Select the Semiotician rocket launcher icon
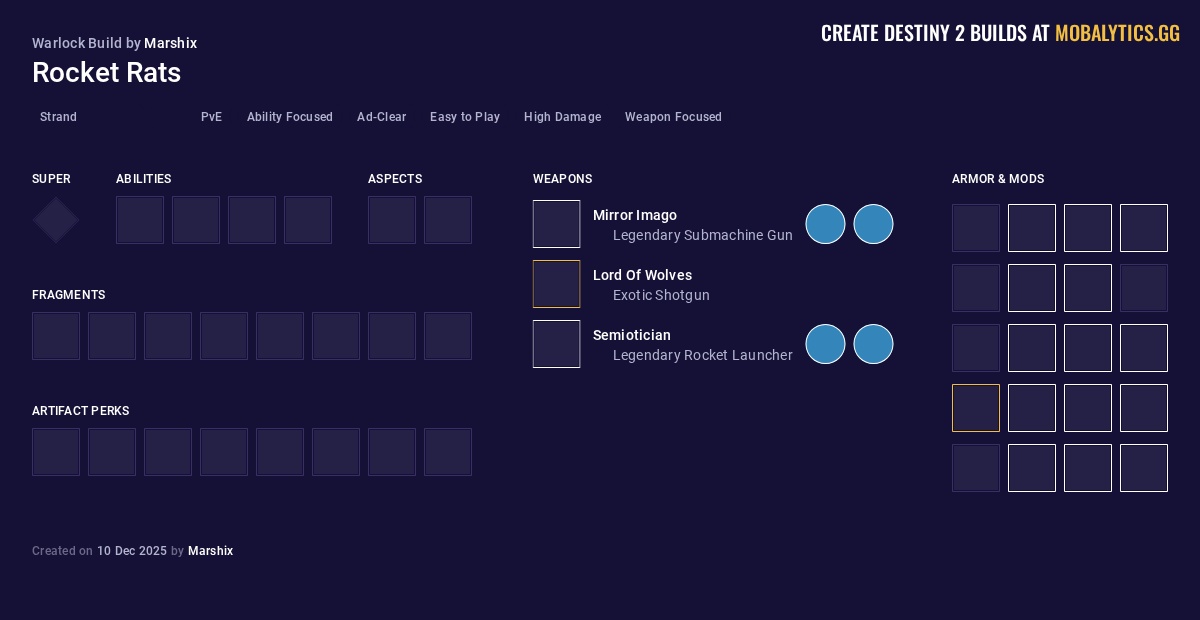Image resolution: width=1200 pixels, height=620 pixels. [556, 344]
